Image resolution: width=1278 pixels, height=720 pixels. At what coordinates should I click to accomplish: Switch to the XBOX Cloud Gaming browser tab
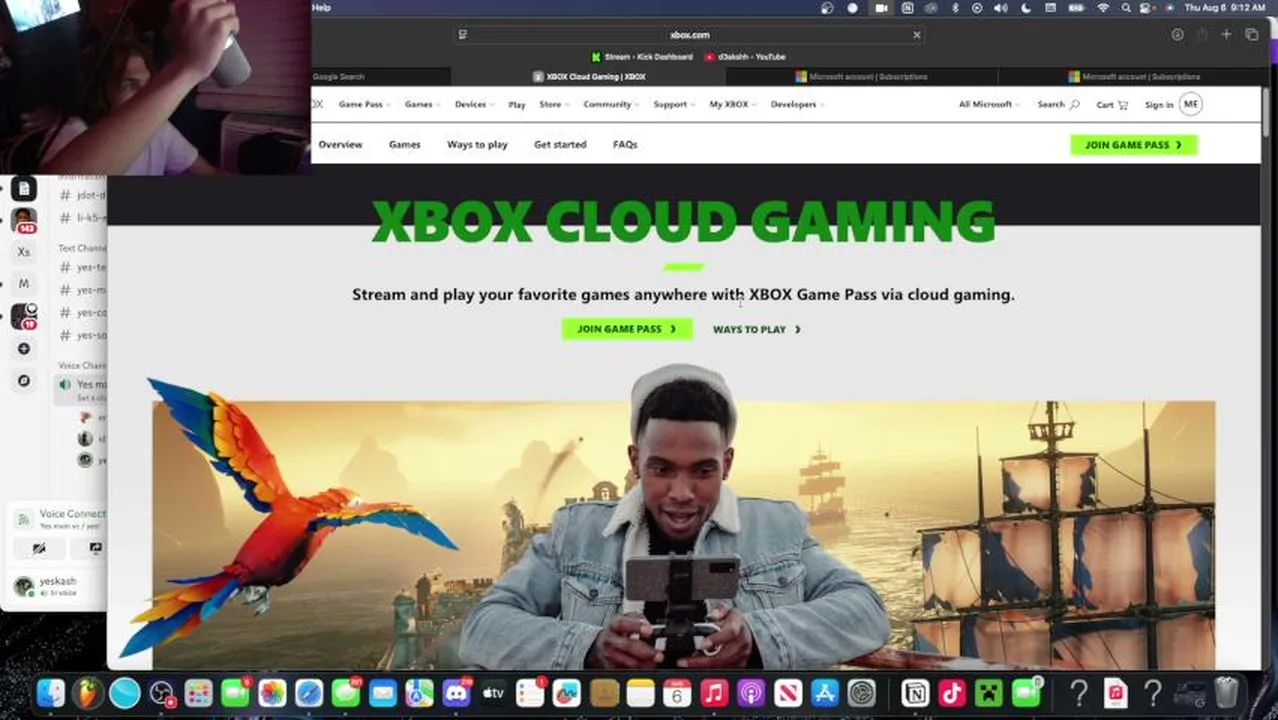pos(588,76)
